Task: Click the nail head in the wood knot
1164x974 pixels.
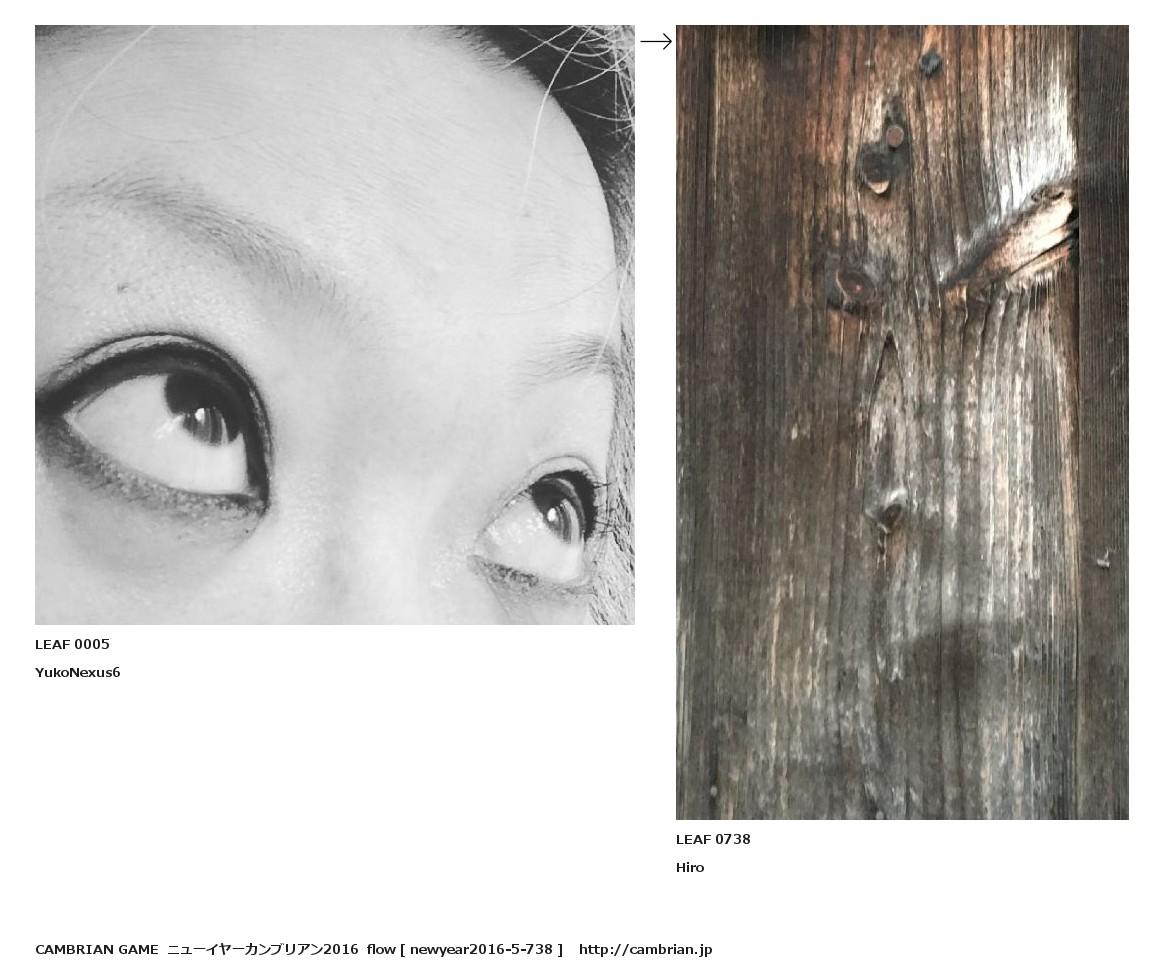Action: [x=895, y=136]
